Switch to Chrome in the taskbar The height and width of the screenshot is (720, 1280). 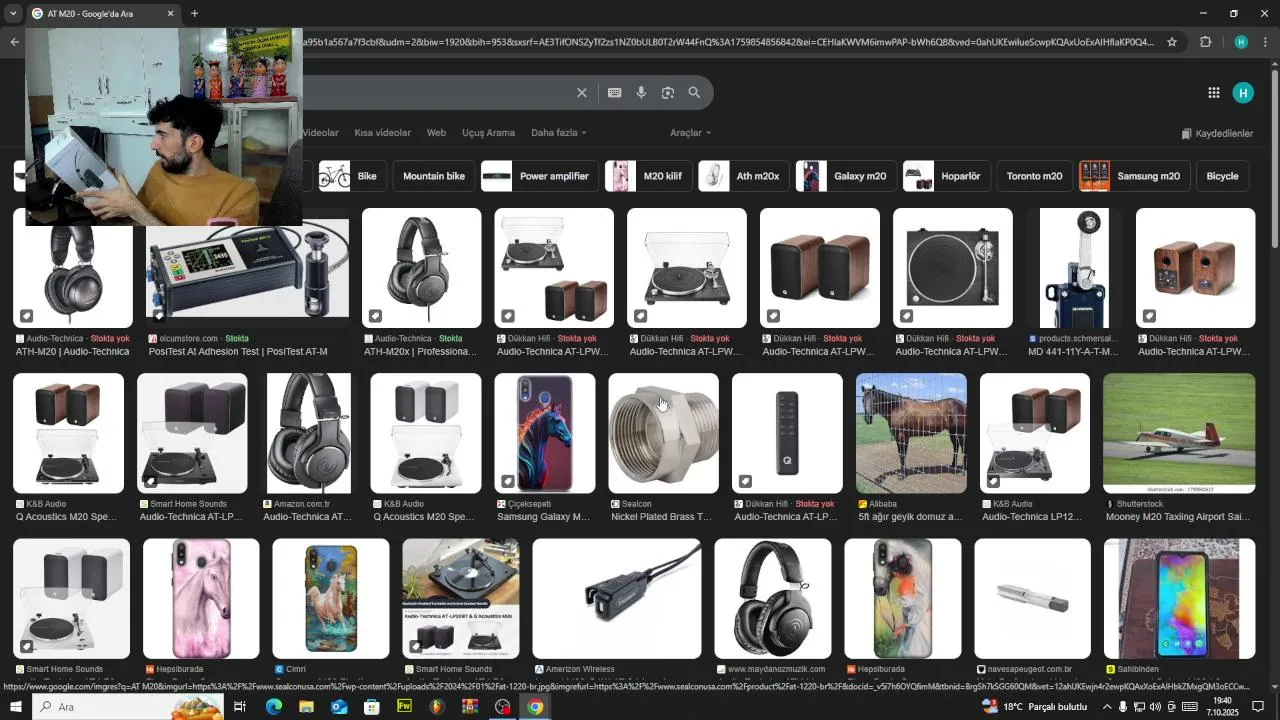click(x=535, y=707)
